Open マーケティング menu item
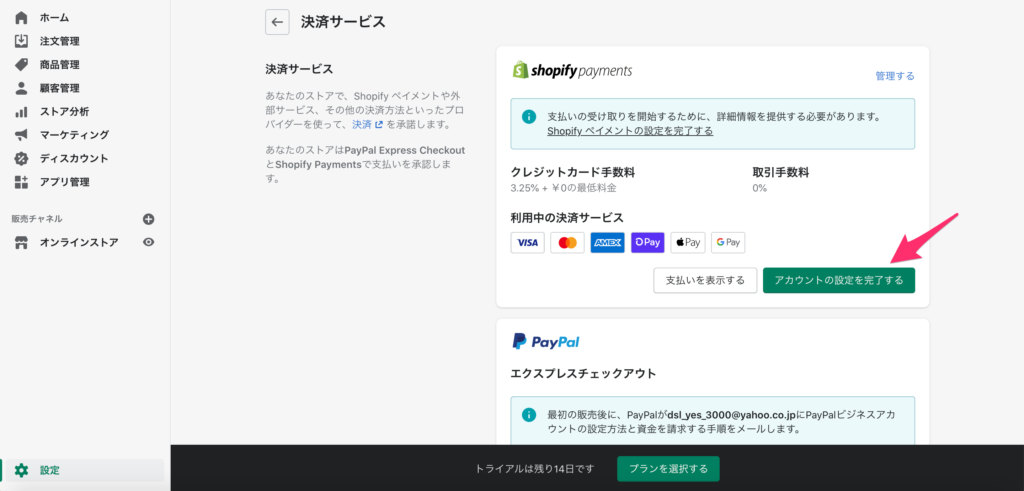Image resolution: width=1024 pixels, height=491 pixels. point(74,135)
